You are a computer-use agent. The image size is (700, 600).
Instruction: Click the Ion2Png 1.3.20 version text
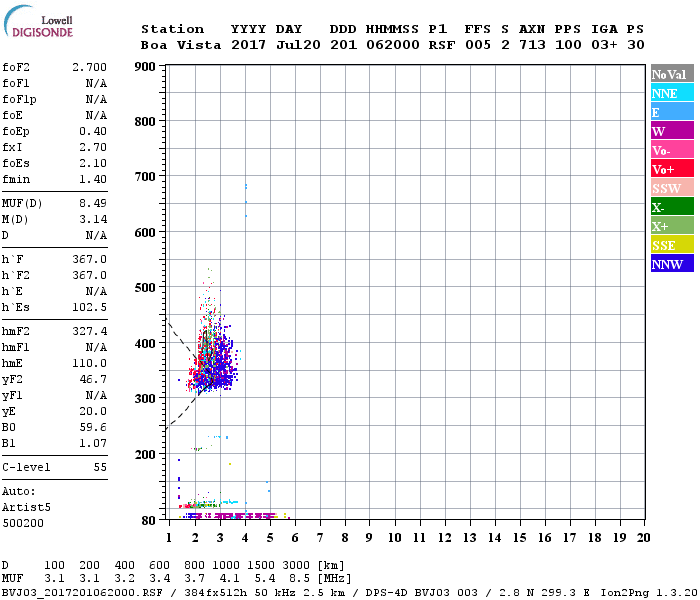pyautogui.click(x=649, y=593)
